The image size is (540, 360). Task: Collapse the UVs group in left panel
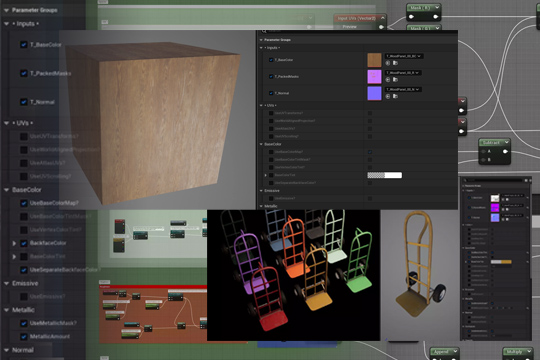click(6, 123)
